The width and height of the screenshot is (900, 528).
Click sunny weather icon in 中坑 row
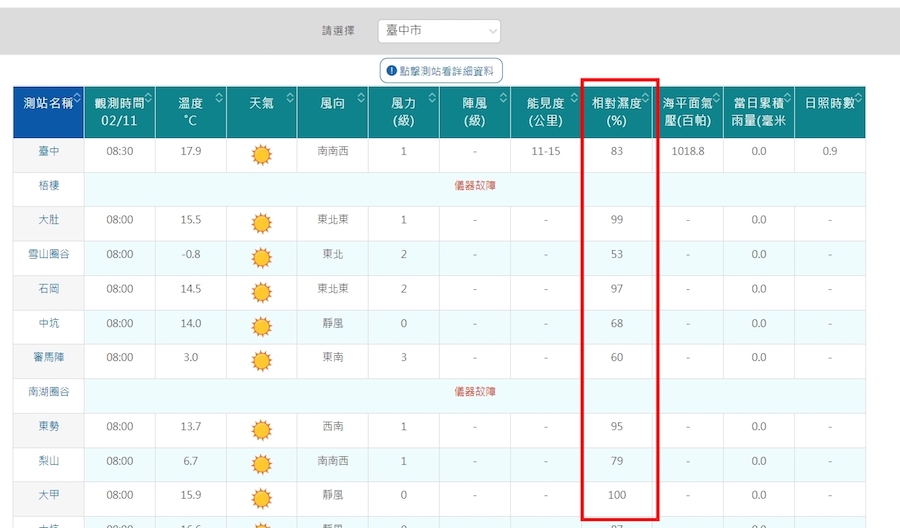pos(261,327)
